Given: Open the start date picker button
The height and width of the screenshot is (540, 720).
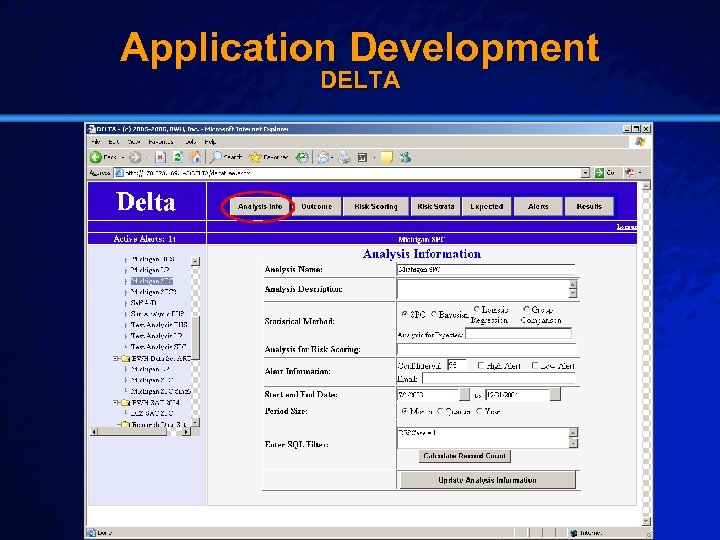Looking at the screenshot, I should click(465, 394).
